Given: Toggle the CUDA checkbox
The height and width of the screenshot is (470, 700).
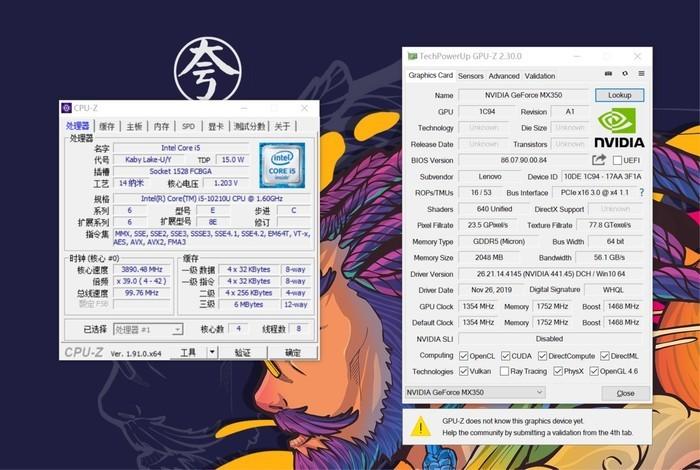Looking at the screenshot, I should pos(505,356).
